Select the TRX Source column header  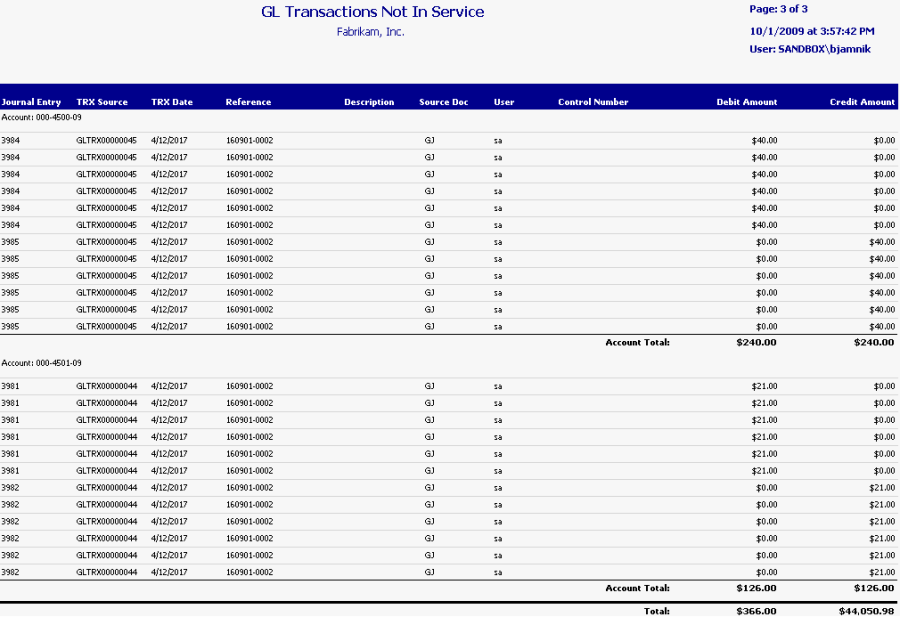pyautogui.click(x=102, y=102)
